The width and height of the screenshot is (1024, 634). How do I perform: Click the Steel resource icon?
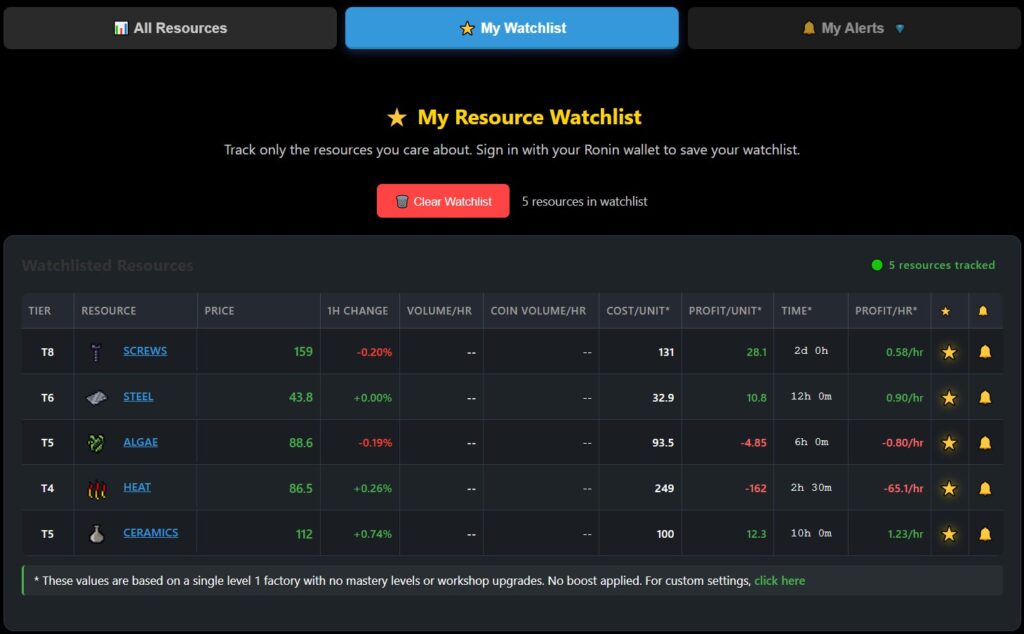pos(96,398)
